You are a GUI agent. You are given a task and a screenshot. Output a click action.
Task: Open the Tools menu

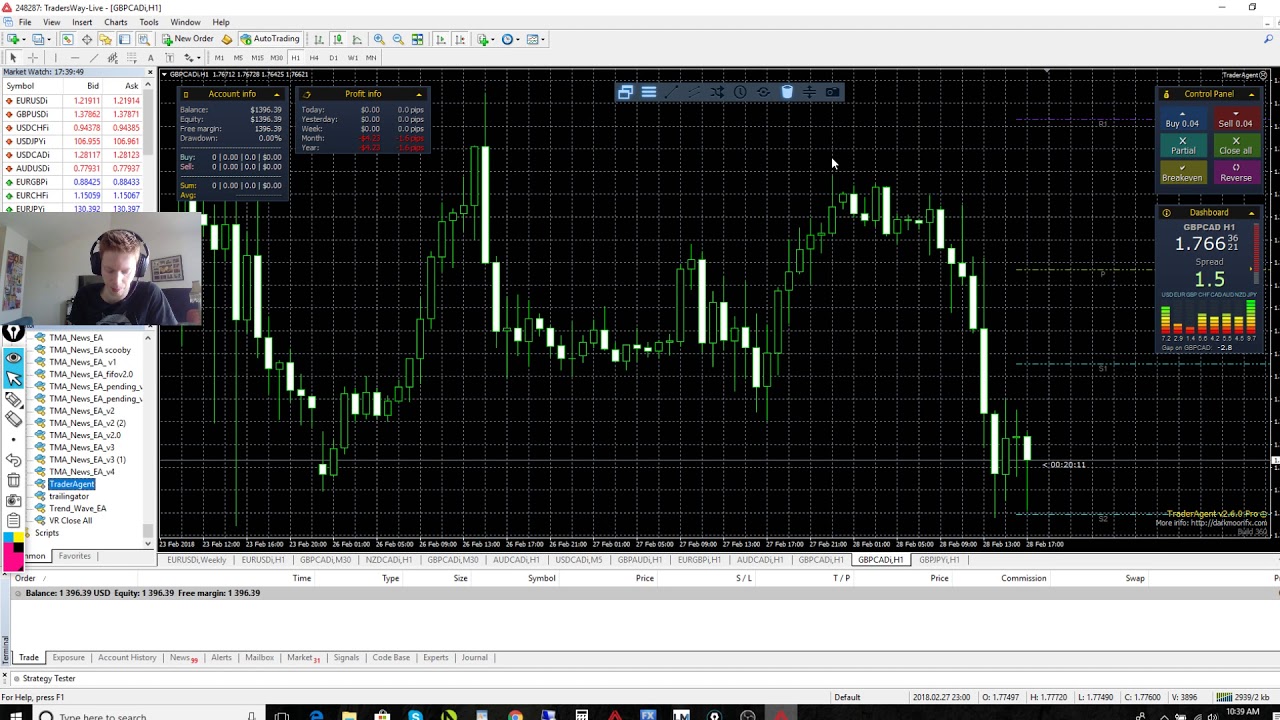click(x=148, y=22)
